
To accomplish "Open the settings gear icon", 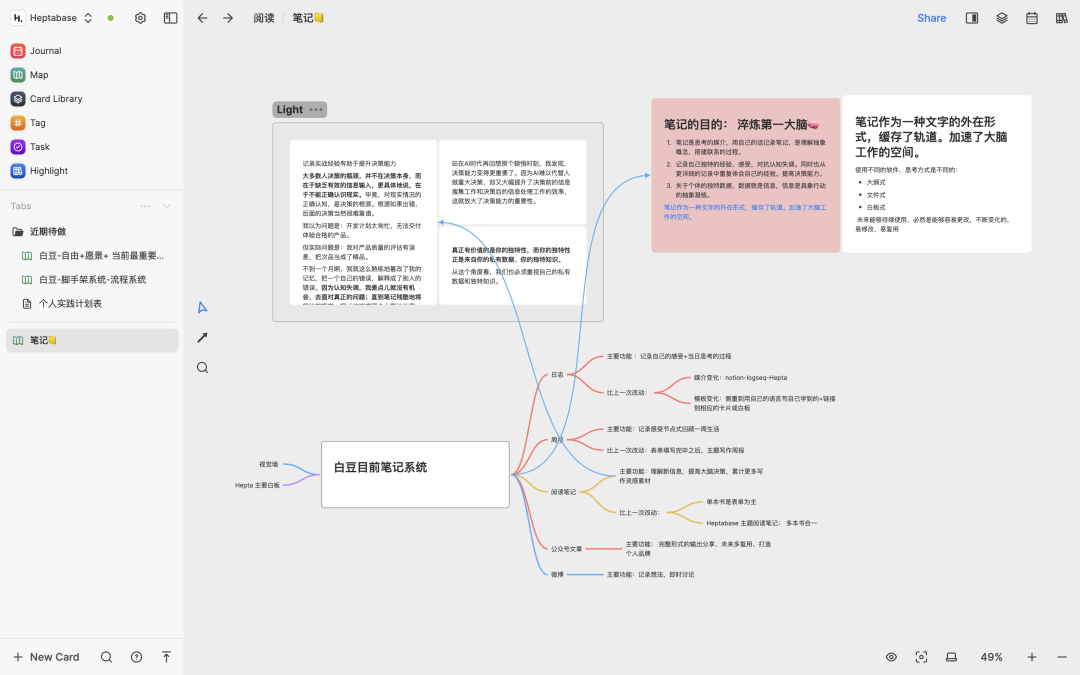I will click(x=141, y=18).
